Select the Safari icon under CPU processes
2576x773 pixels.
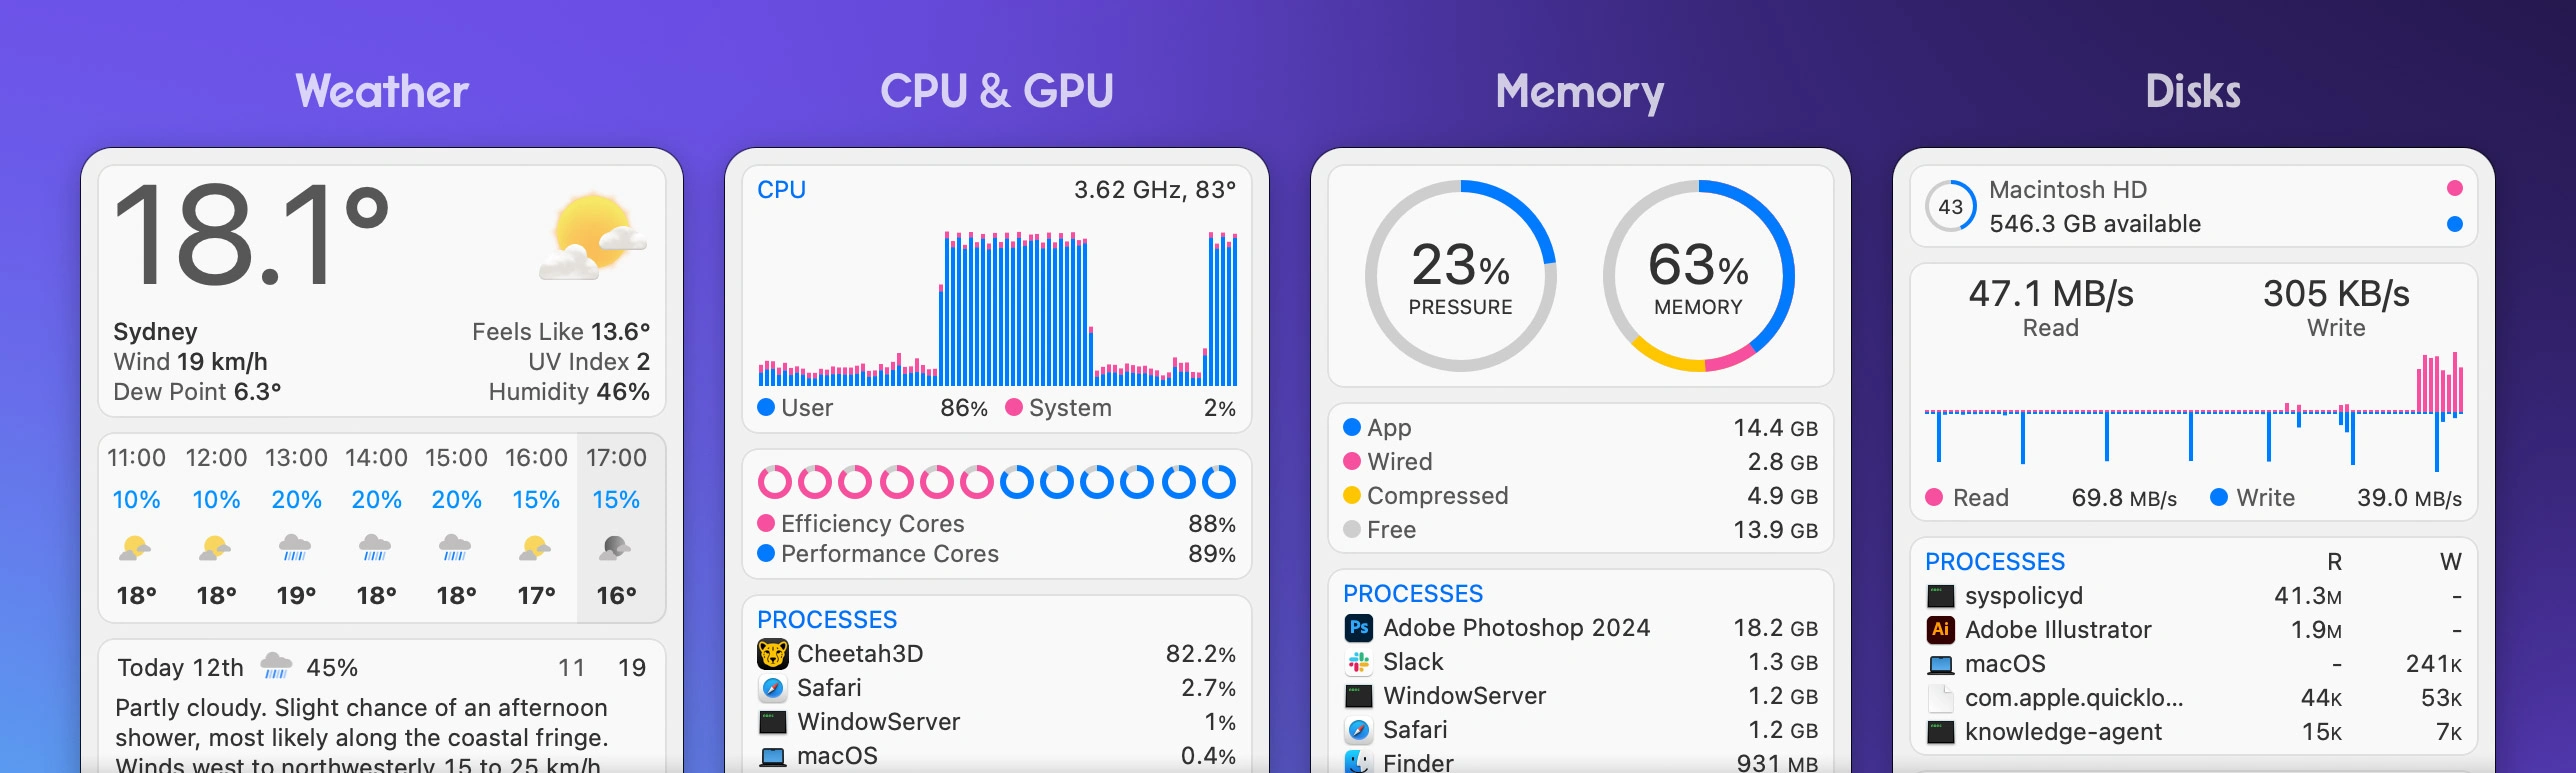[770, 688]
